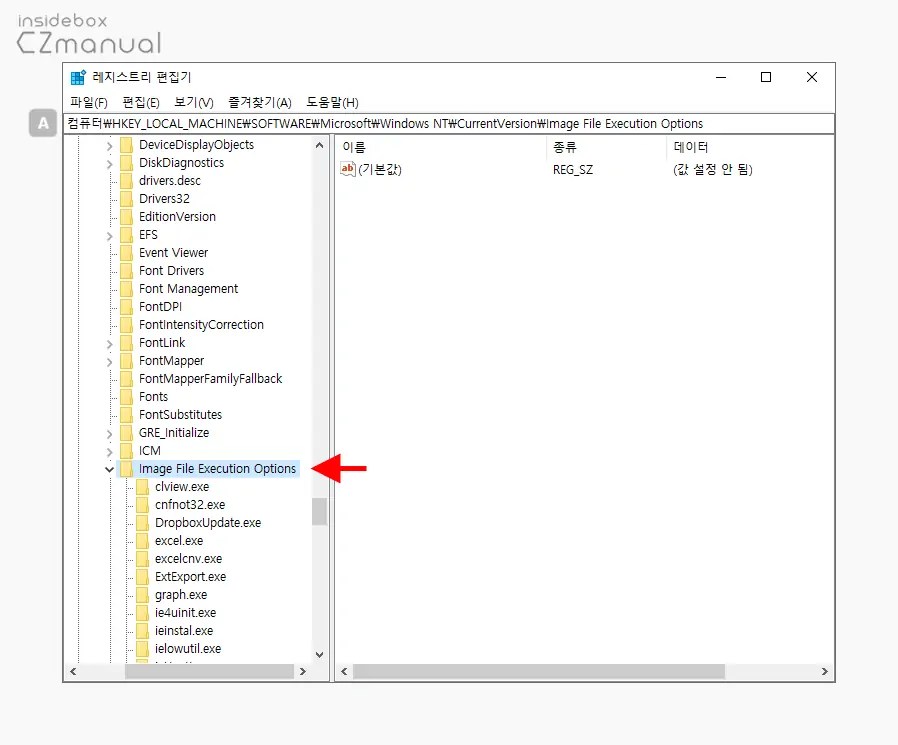Click the tree pane scroll left arrow
This screenshot has width=898, height=745.
73,671
